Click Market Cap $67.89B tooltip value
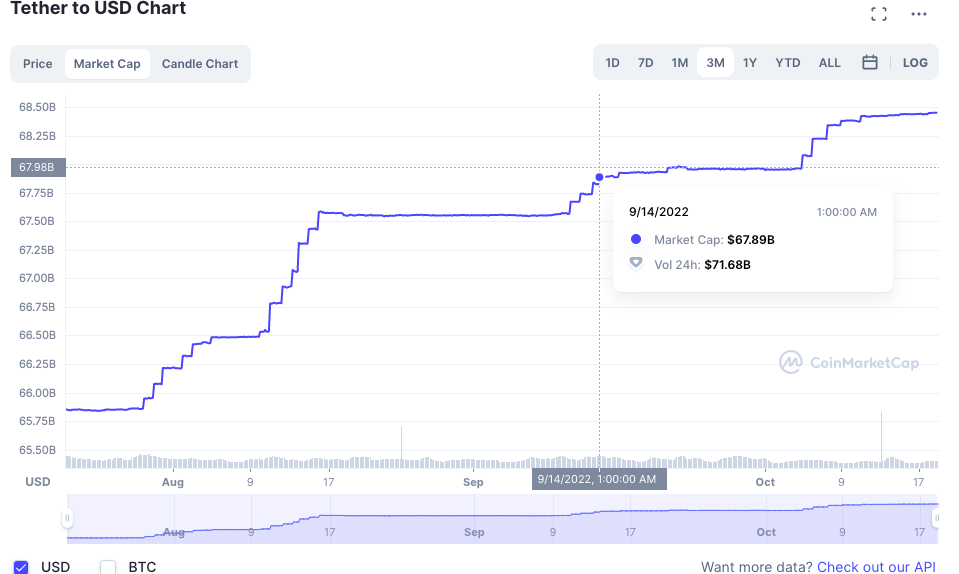959x574 pixels. 750,240
